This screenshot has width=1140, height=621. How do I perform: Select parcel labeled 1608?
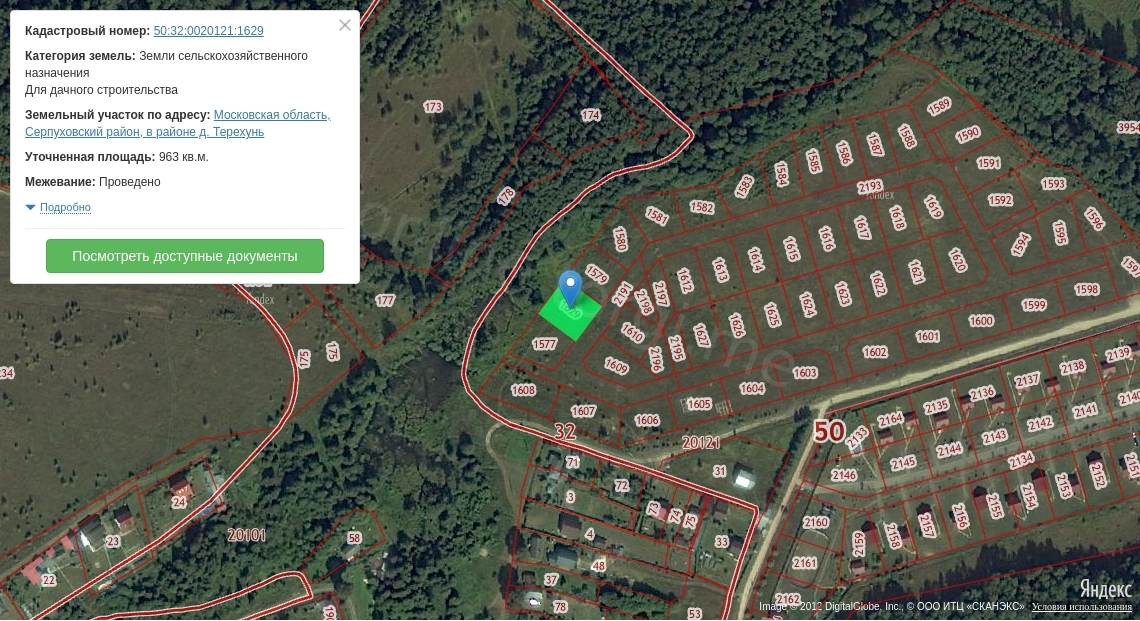click(523, 390)
